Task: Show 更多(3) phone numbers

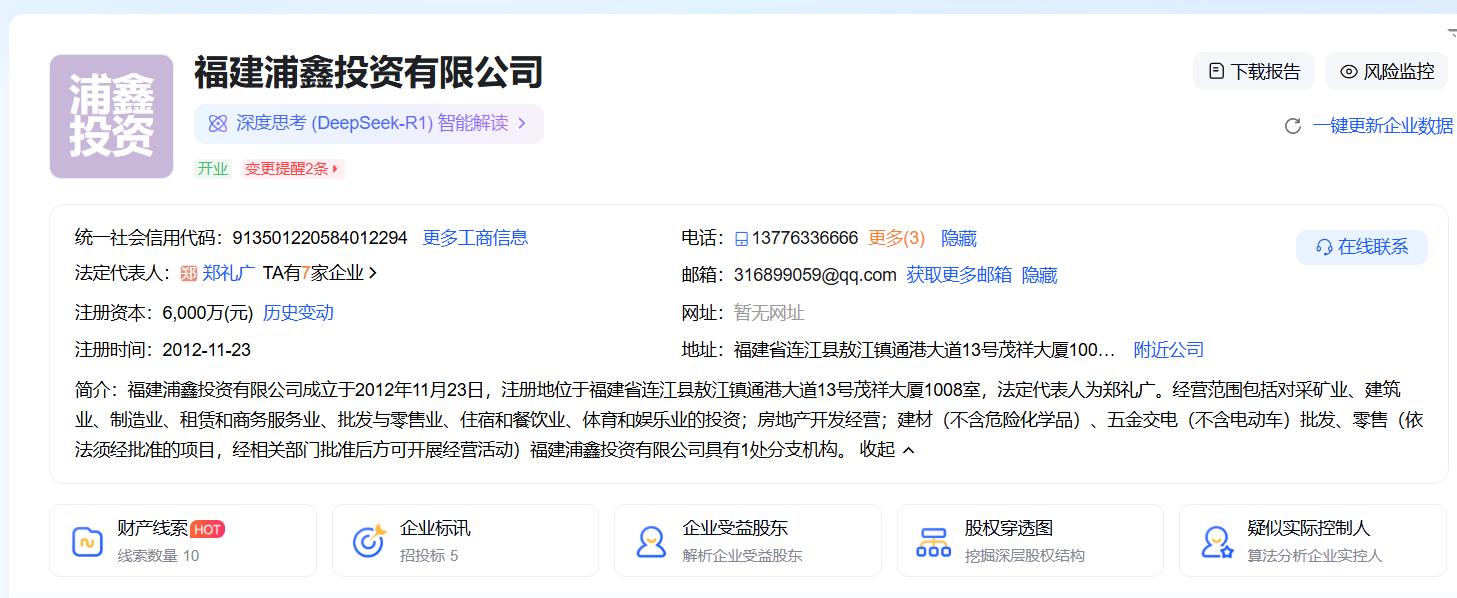Action: point(896,238)
